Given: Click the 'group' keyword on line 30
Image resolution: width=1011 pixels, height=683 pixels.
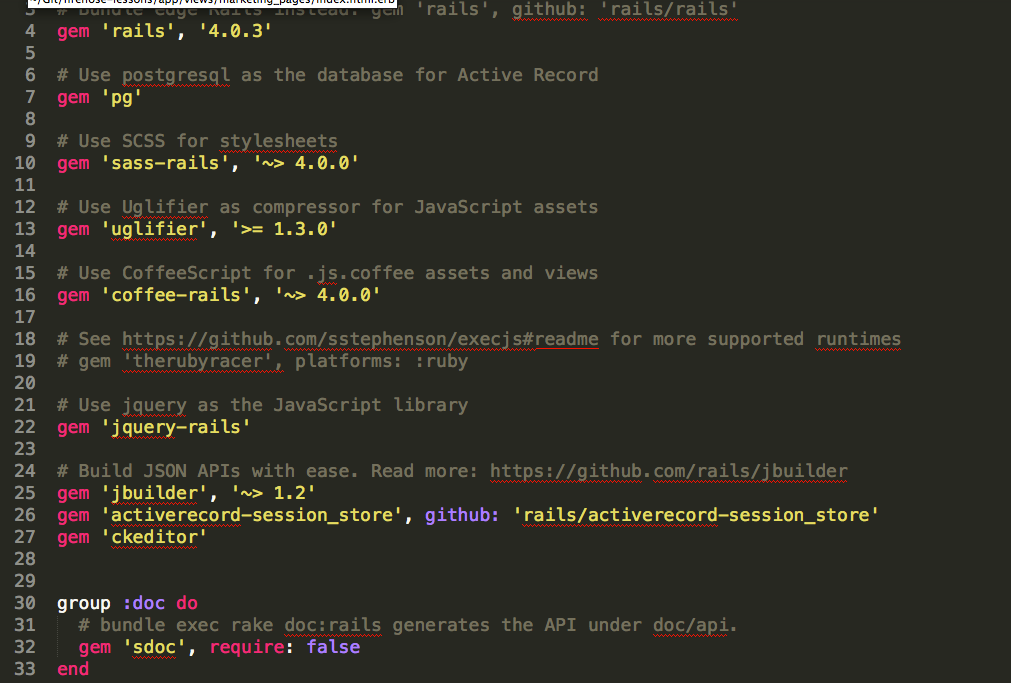Looking at the screenshot, I should (x=84, y=604).
